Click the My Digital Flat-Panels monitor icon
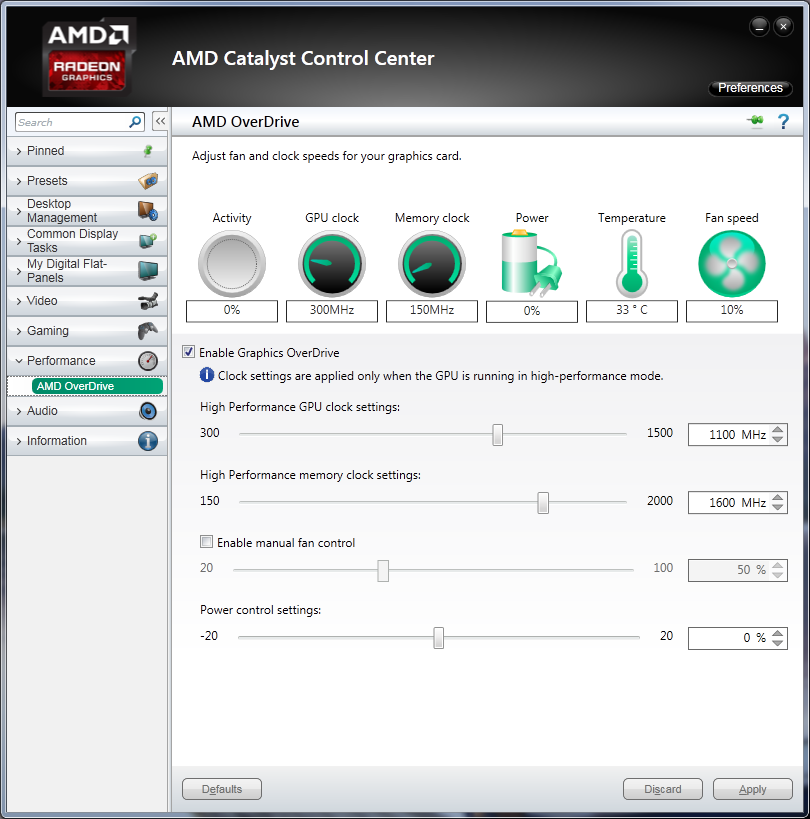This screenshot has width=810, height=819. tap(148, 271)
